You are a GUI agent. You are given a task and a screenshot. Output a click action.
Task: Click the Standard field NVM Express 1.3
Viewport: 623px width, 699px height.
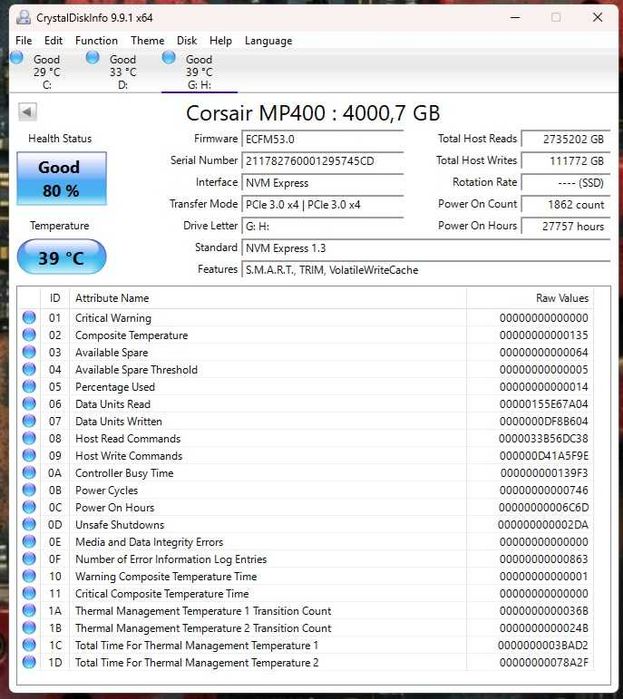tap(426, 248)
